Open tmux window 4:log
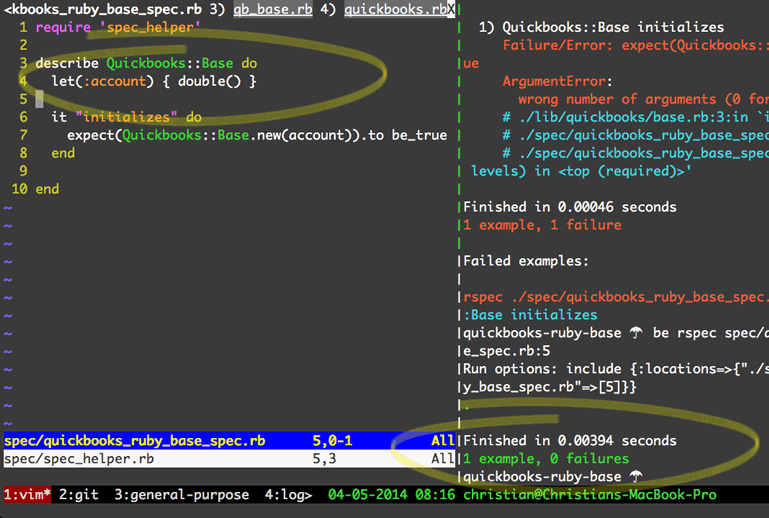769x518 pixels. 288,494
